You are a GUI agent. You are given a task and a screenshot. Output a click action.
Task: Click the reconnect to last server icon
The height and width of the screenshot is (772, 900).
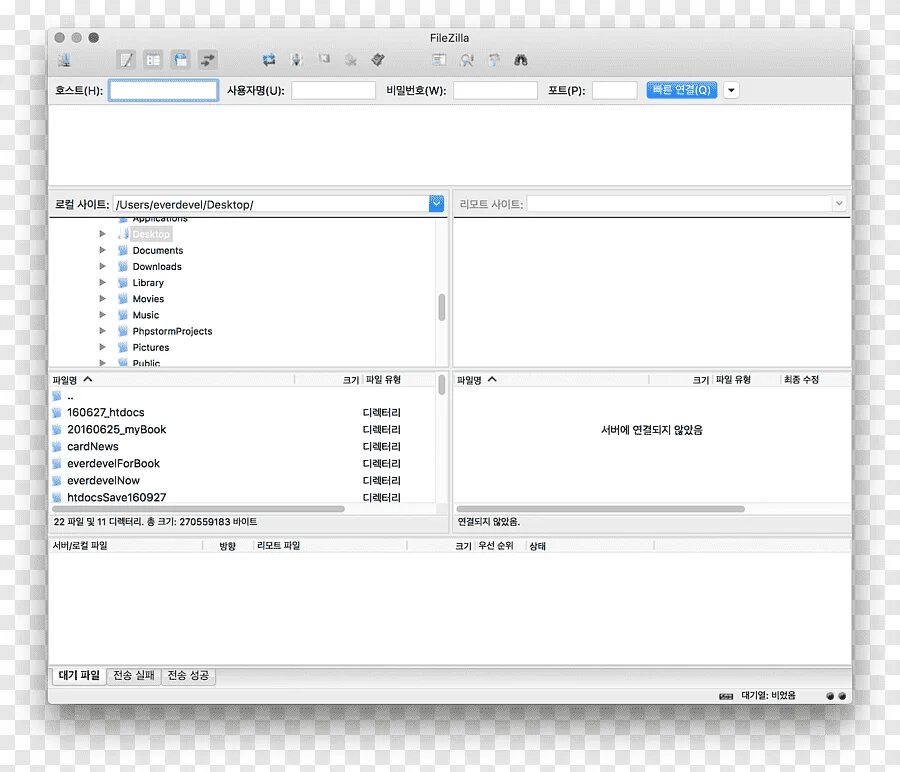(x=378, y=60)
